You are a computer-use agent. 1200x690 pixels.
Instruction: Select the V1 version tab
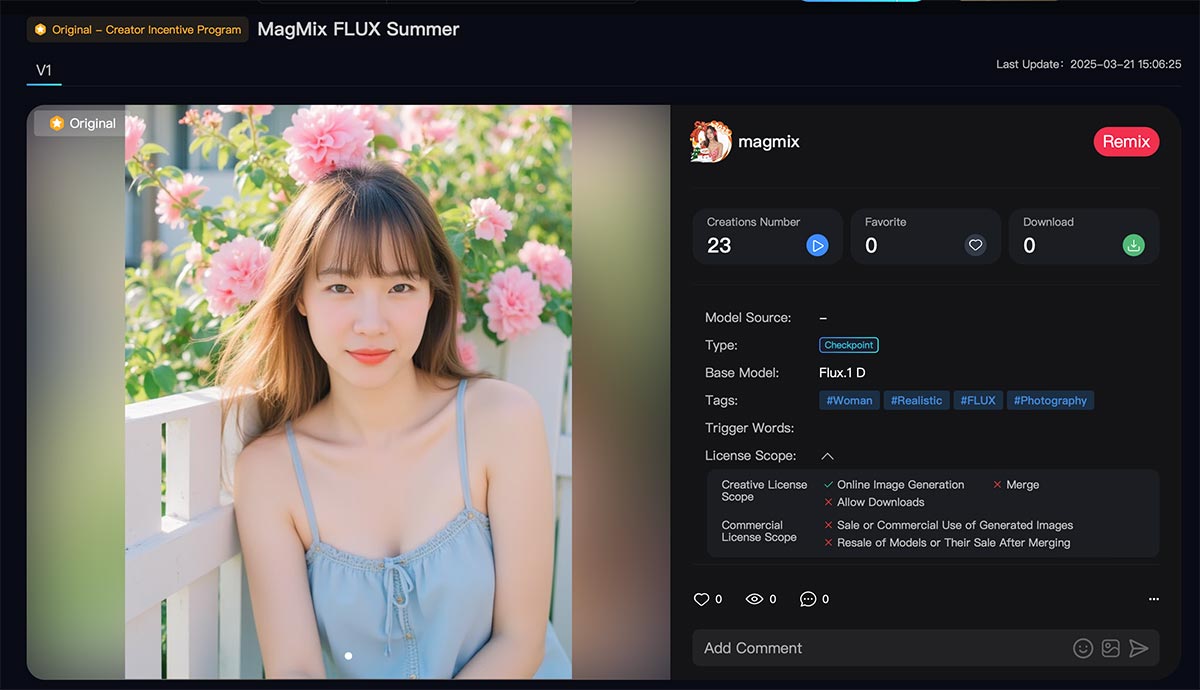pyautogui.click(x=43, y=70)
